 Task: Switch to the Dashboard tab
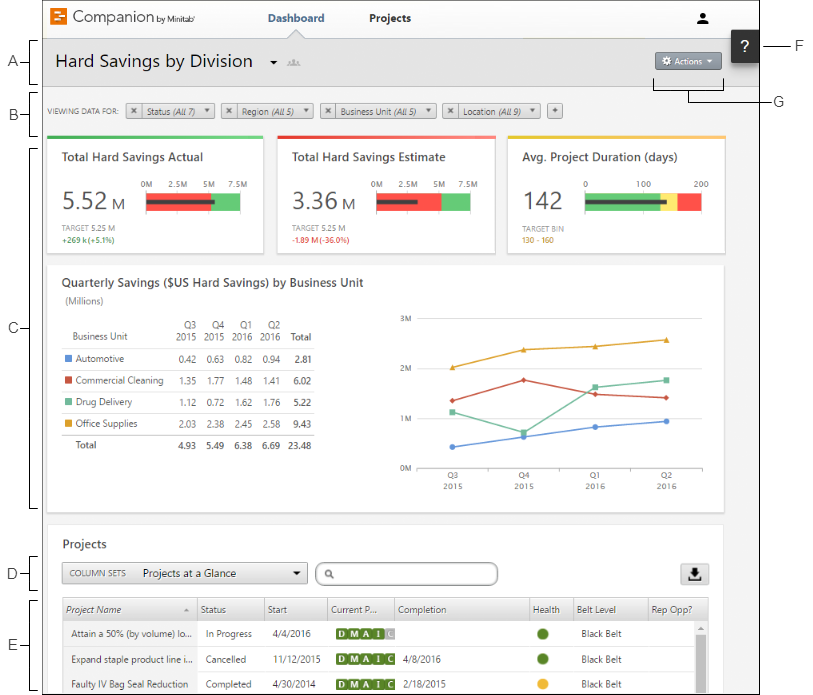(296, 18)
